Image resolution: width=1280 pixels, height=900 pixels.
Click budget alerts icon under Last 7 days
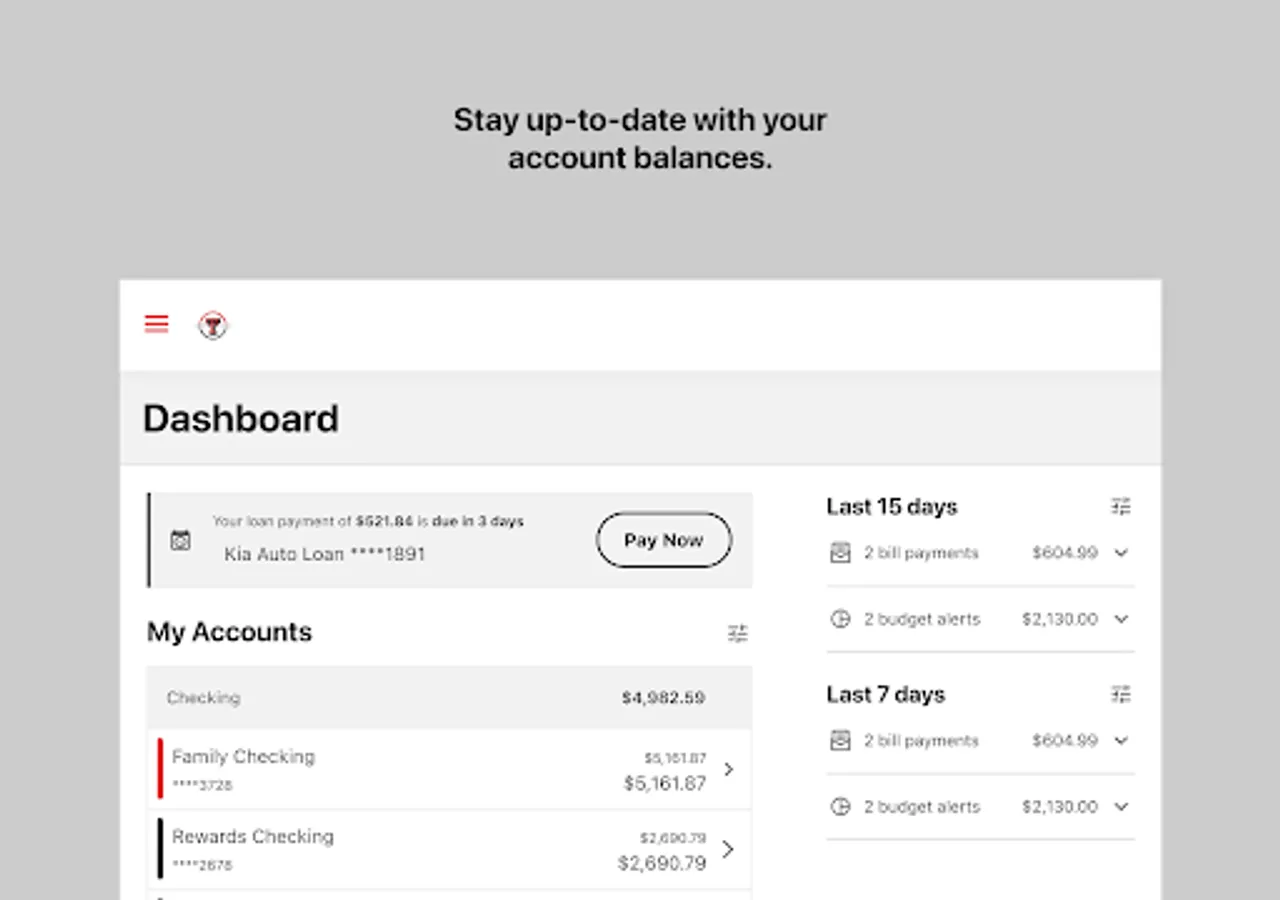pyautogui.click(x=840, y=807)
